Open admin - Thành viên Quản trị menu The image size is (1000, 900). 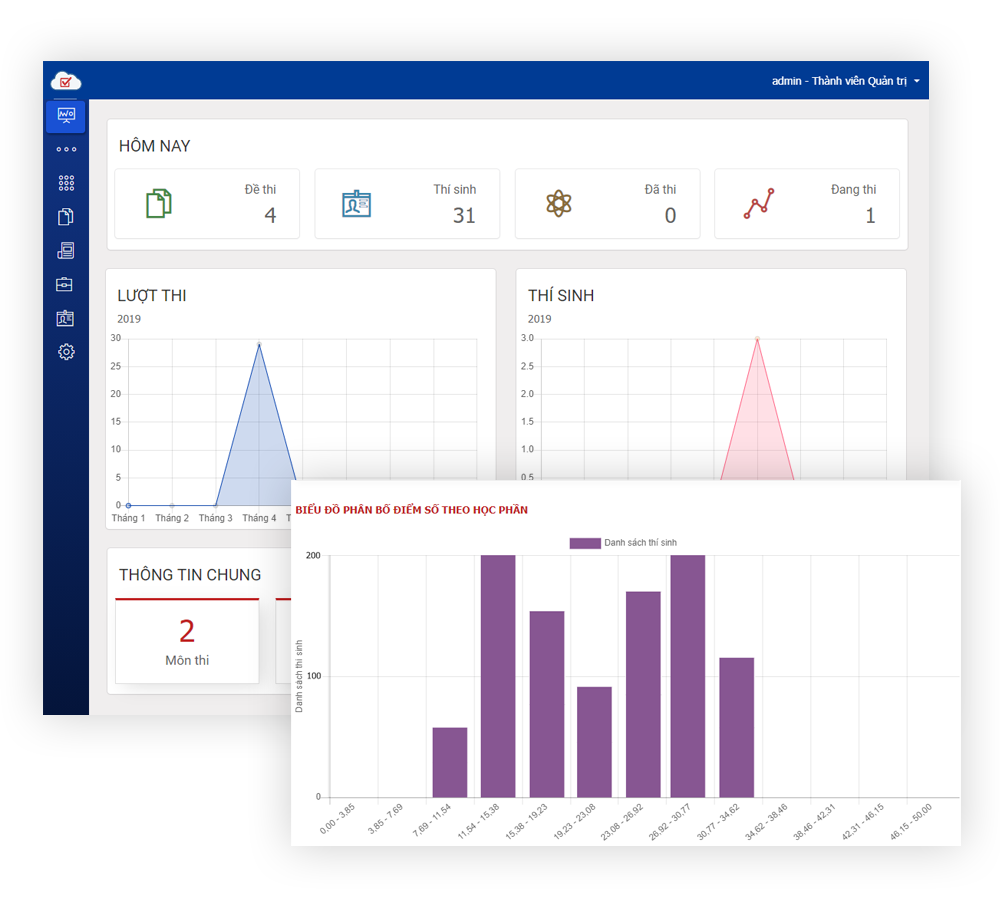[846, 81]
